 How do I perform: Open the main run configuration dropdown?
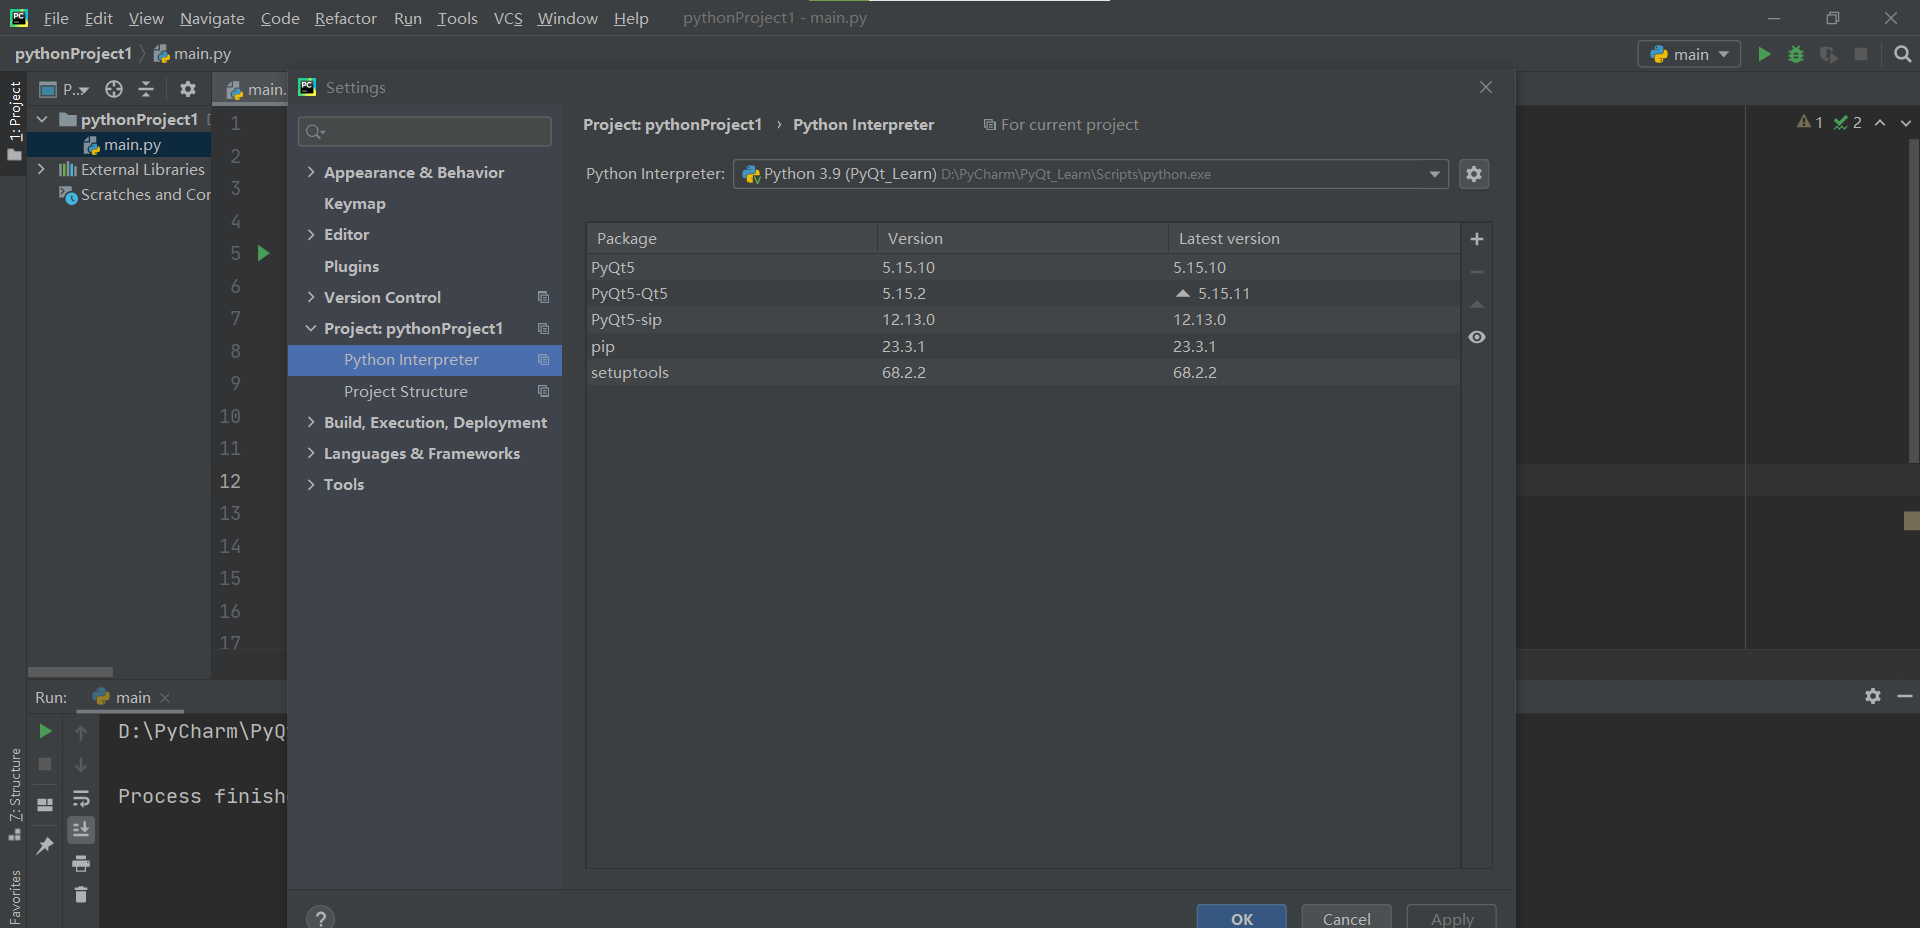click(1689, 54)
